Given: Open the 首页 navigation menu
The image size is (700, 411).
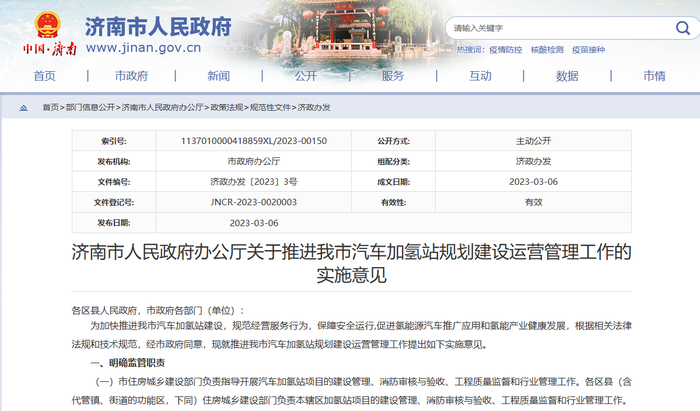Looking at the screenshot, I should pyautogui.click(x=45, y=76).
